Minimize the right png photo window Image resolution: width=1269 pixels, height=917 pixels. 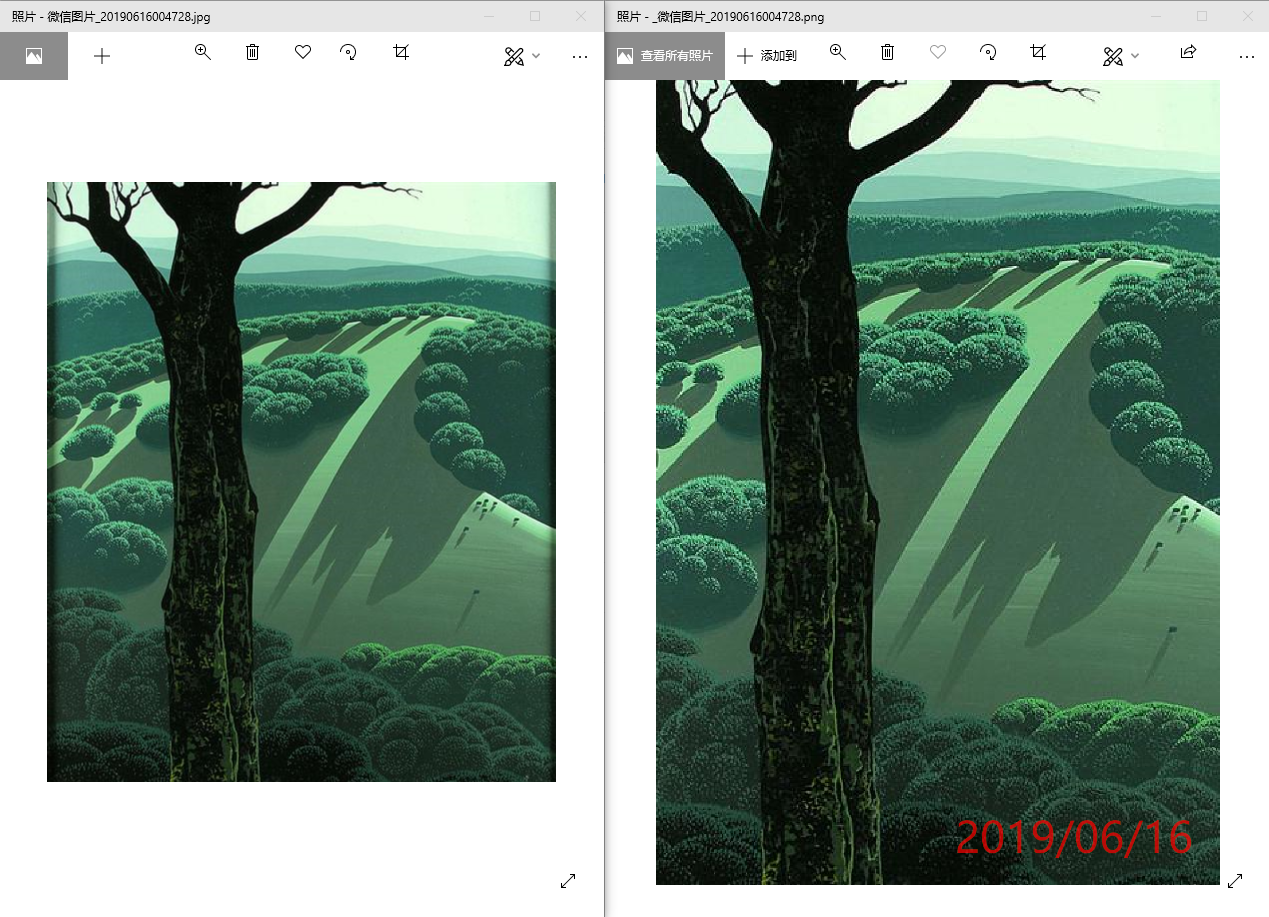tap(1155, 16)
